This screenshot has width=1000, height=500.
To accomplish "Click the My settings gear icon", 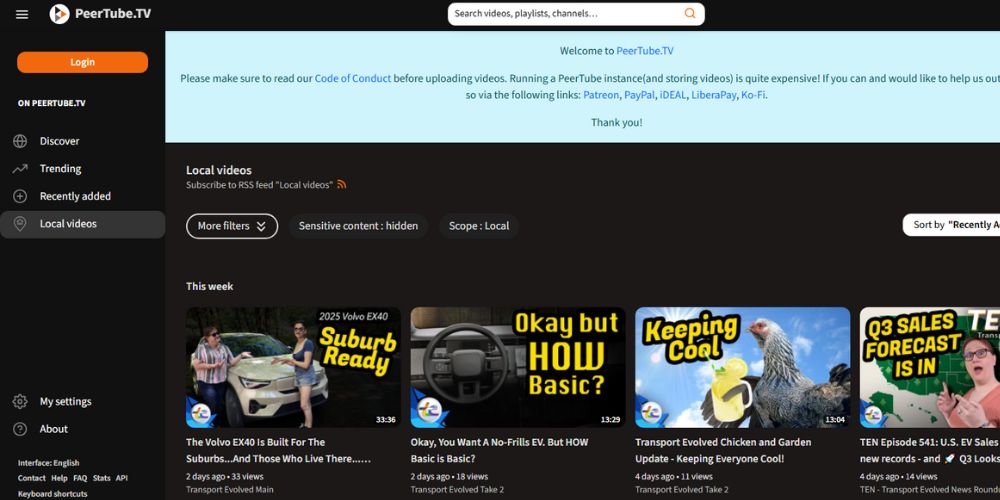I will tap(20, 401).
